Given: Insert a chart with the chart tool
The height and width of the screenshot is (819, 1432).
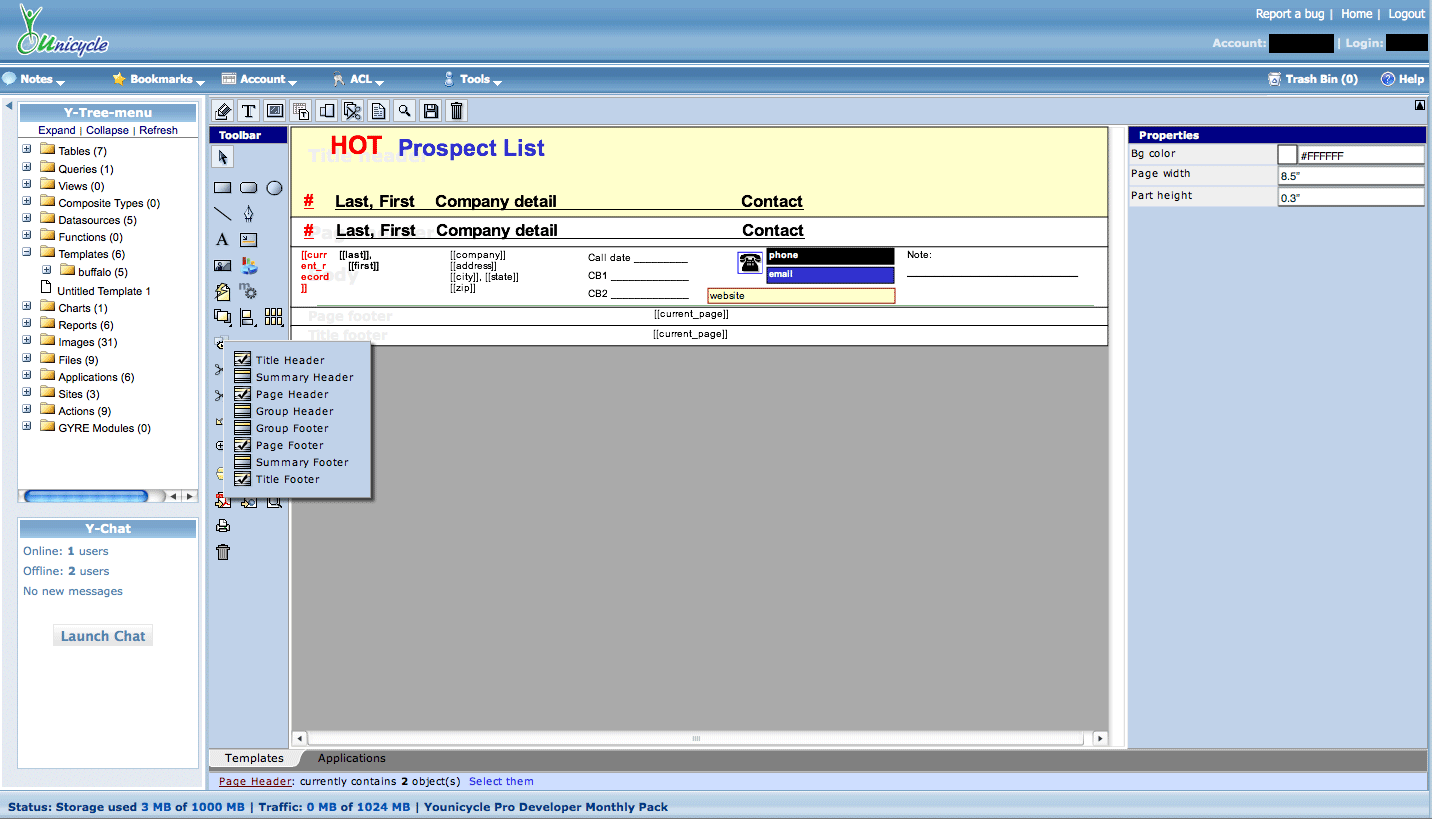Looking at the screenshot, I should point(249,266).
